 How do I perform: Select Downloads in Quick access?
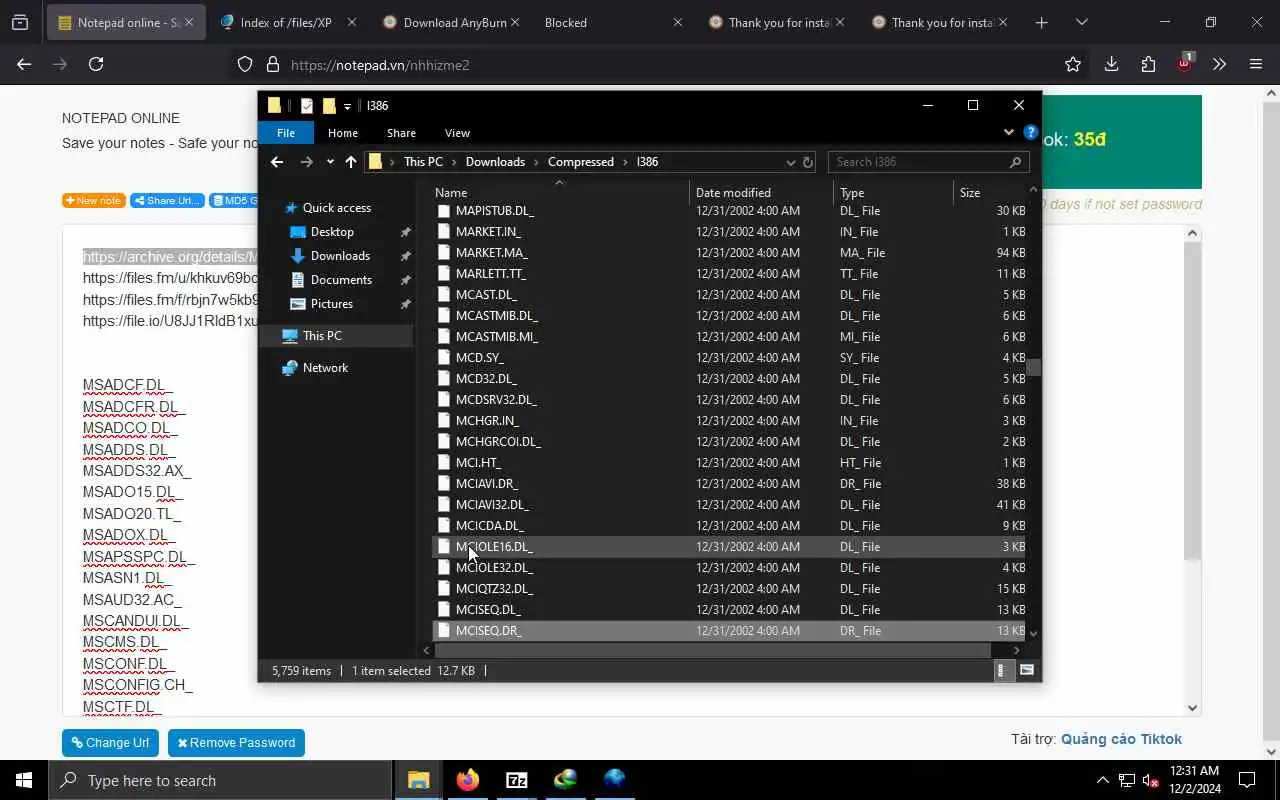(x=340, y=256)
